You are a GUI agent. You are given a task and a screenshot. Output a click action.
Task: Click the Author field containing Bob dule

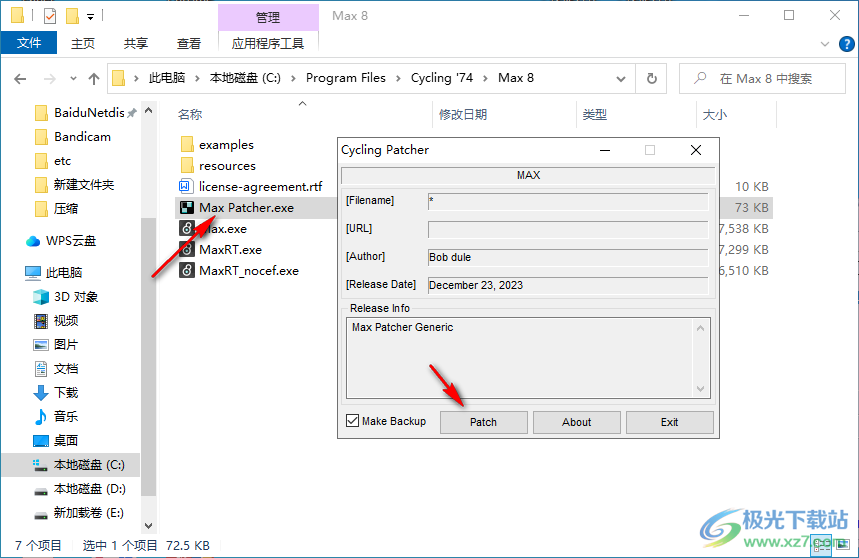pyautogui.click(x=568, y=257)
